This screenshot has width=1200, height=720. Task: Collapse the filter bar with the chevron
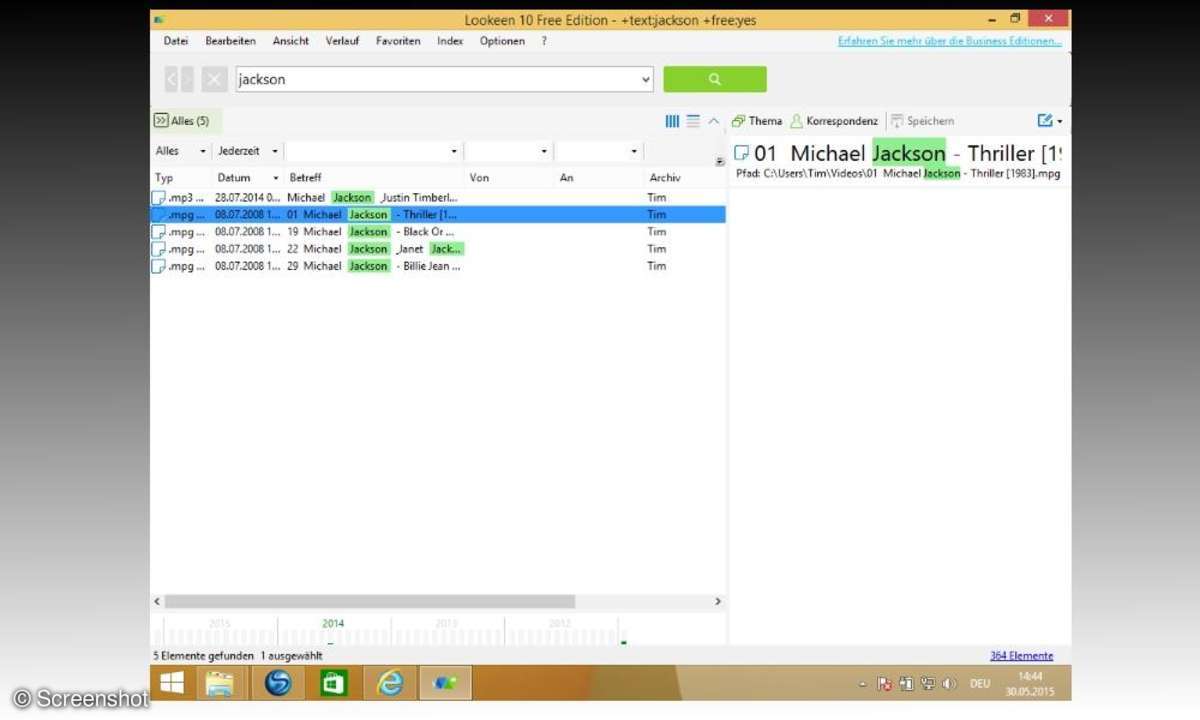point(714,121)
